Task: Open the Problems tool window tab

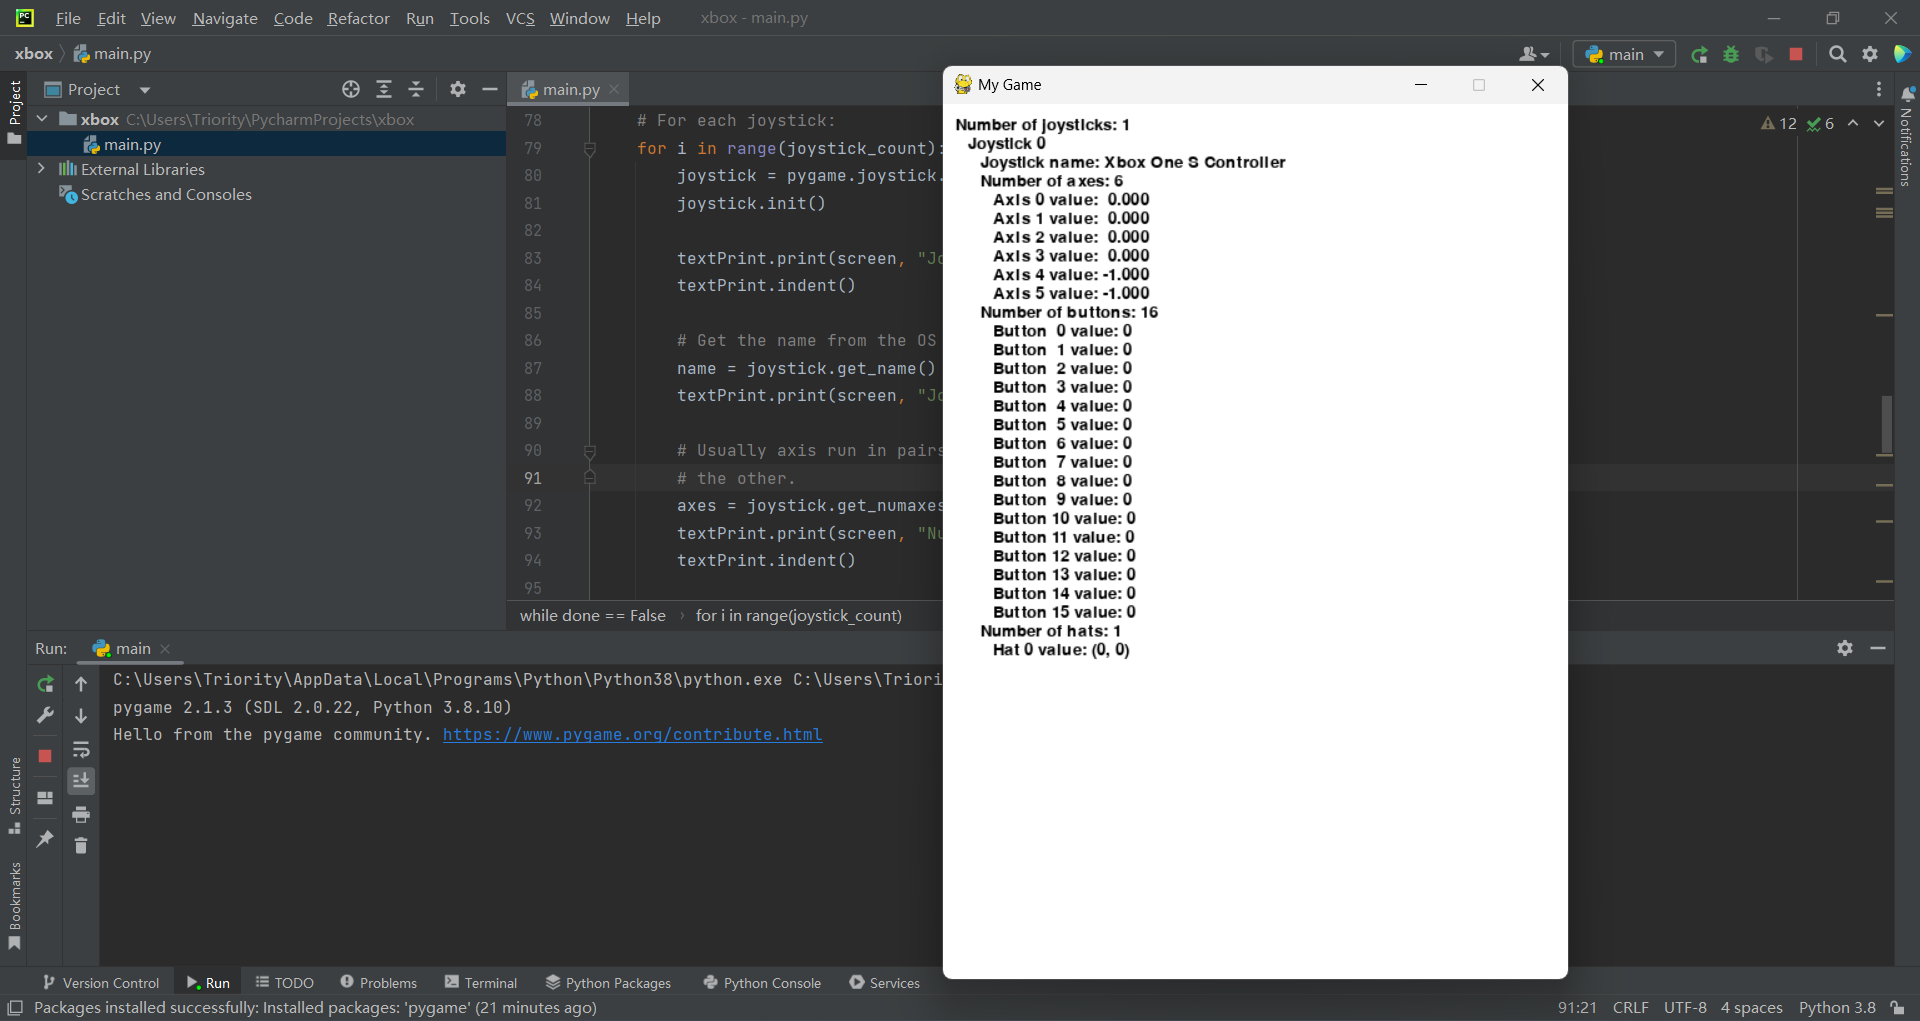Action: (x=378, y=983)
